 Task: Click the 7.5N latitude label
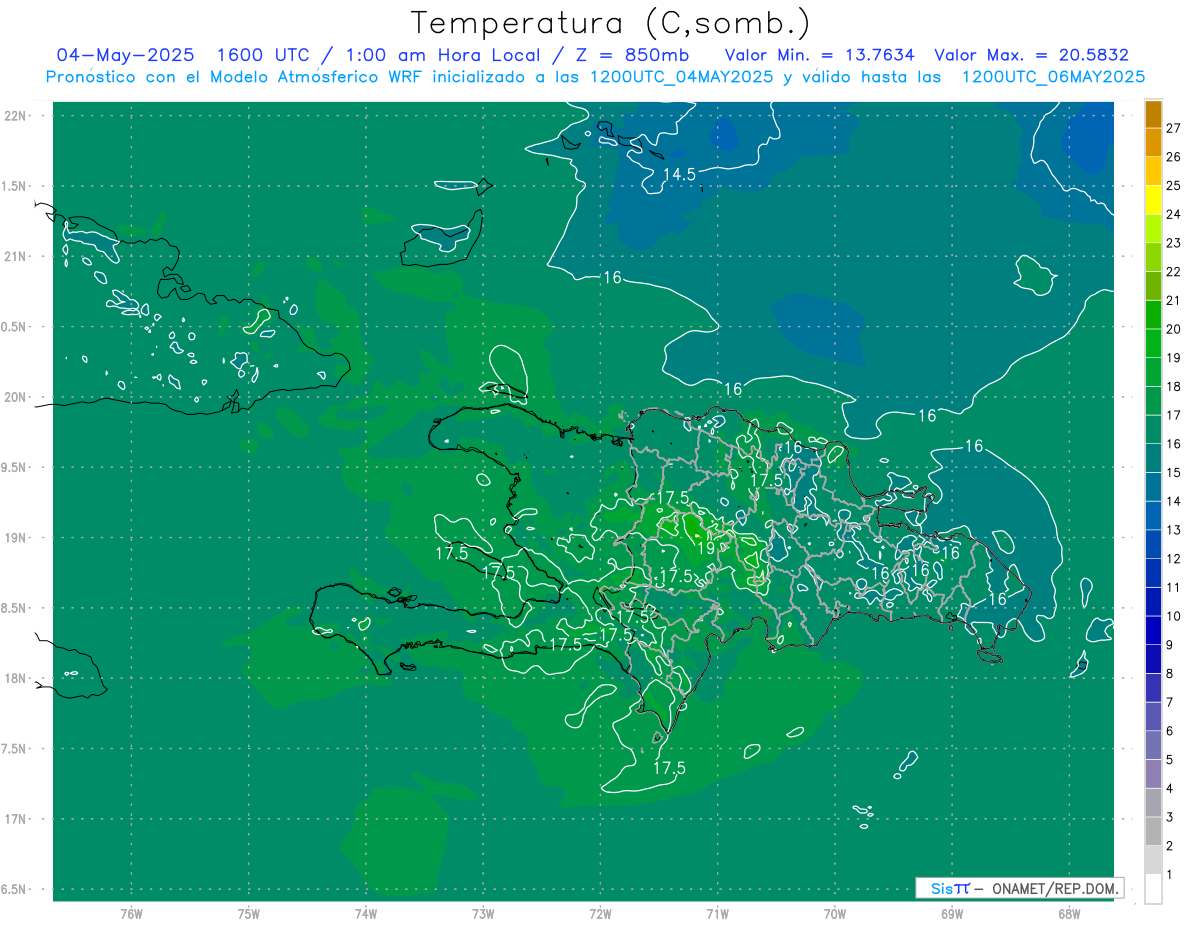15,750
